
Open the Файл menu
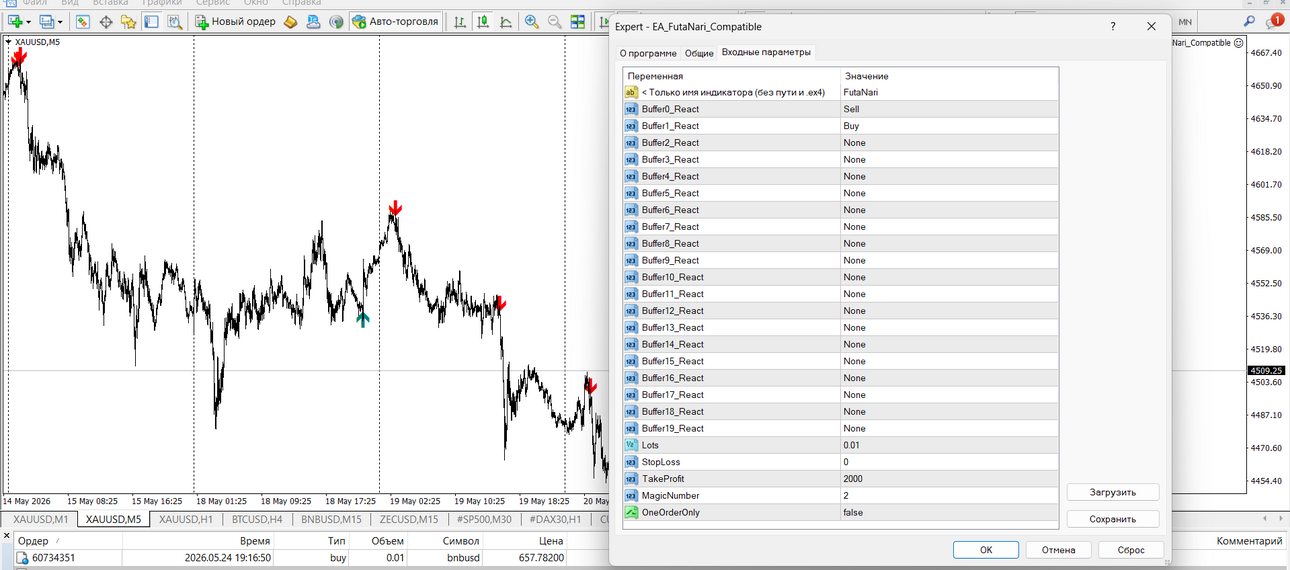35,3
